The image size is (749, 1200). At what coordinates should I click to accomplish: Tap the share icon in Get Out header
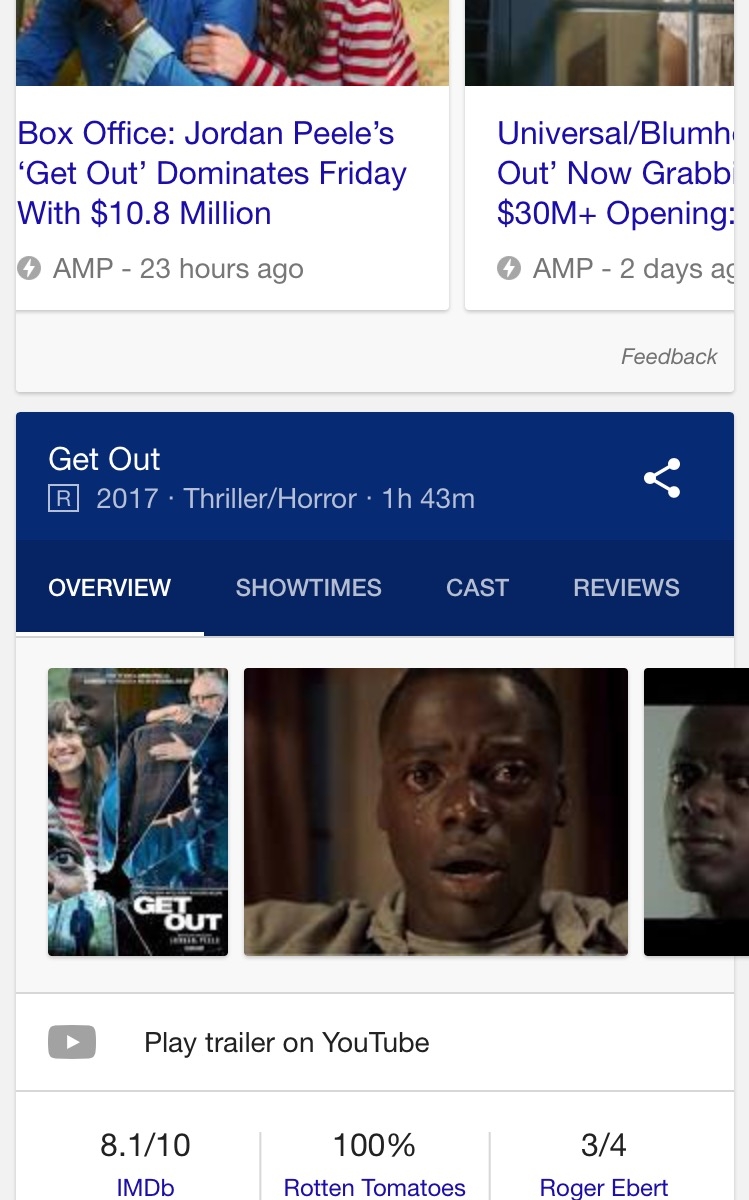click(x=662, y=478)
